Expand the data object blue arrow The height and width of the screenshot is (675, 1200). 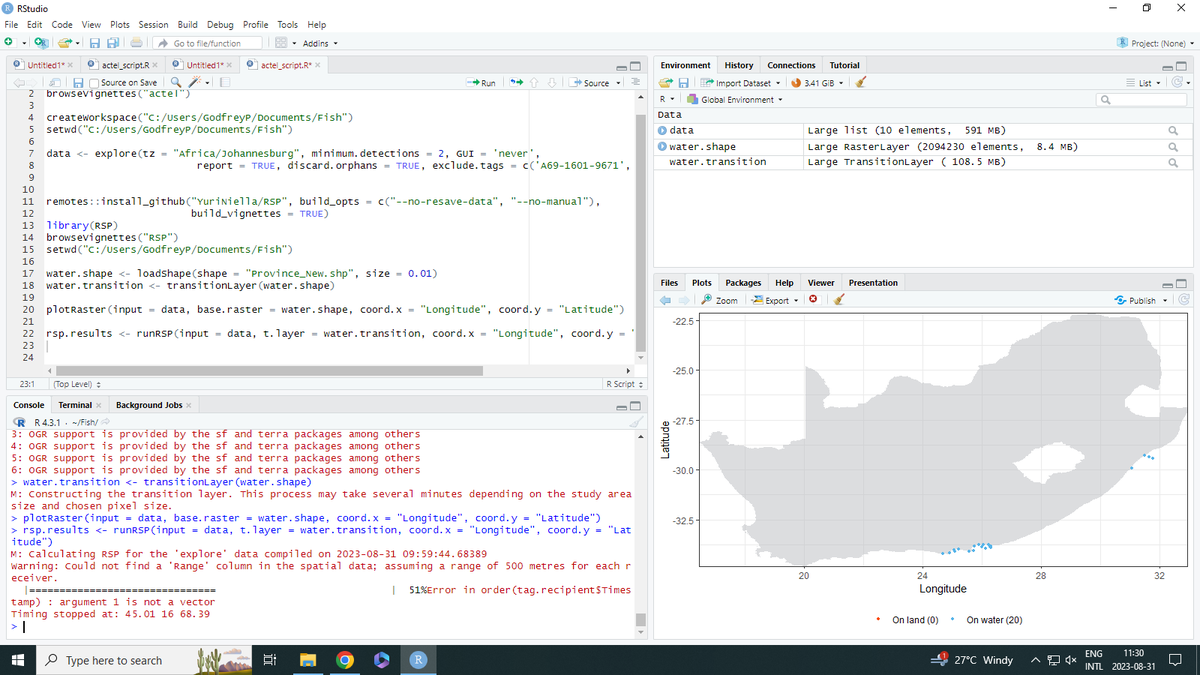pos(663,131)
